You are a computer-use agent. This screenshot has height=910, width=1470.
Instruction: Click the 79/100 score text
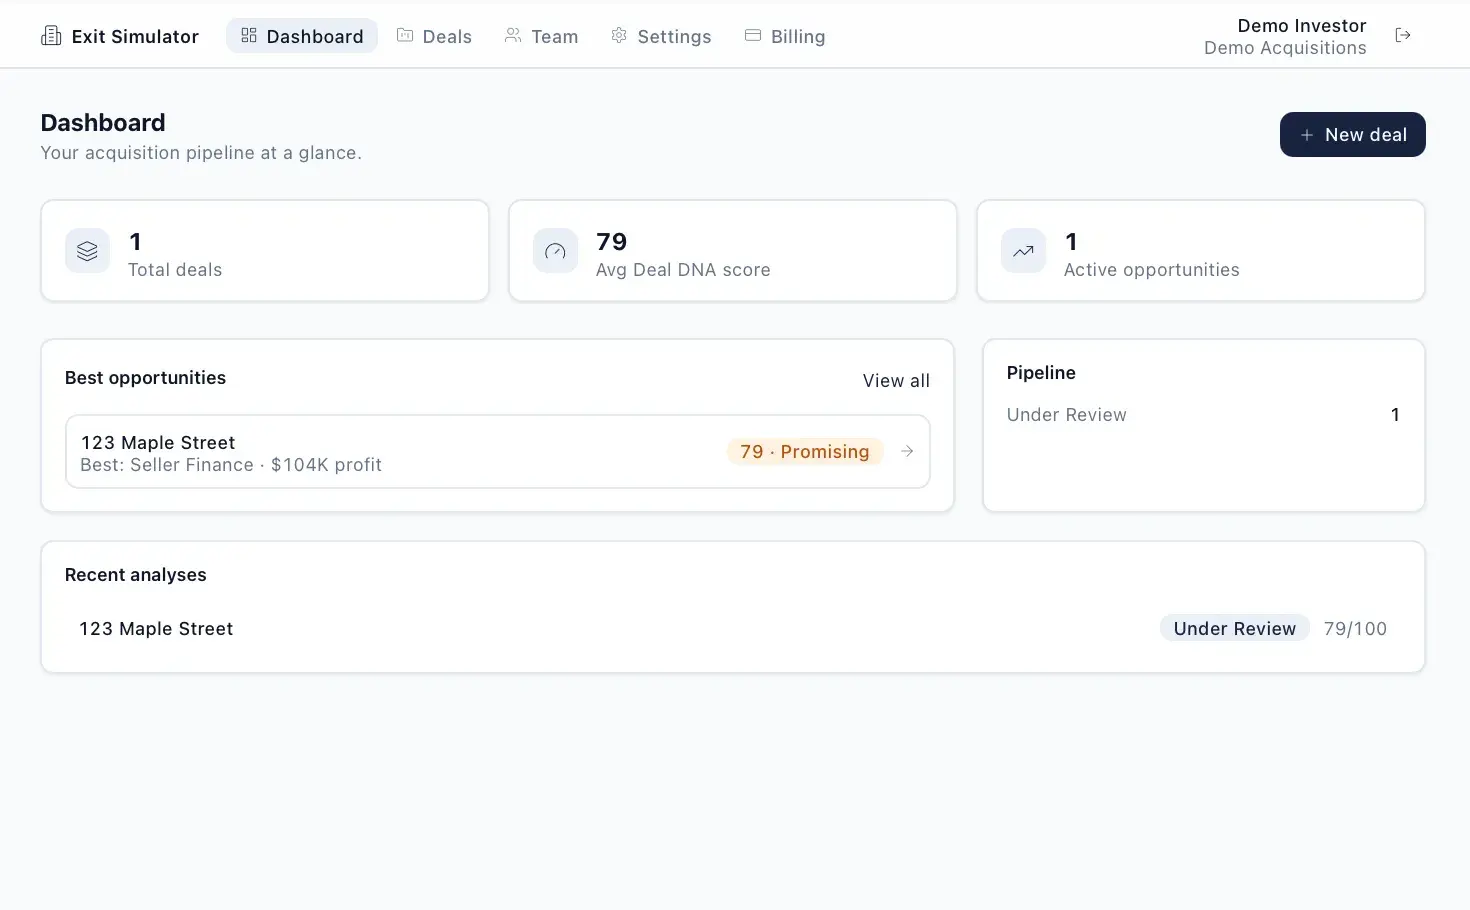click(x=1355, y=629)
